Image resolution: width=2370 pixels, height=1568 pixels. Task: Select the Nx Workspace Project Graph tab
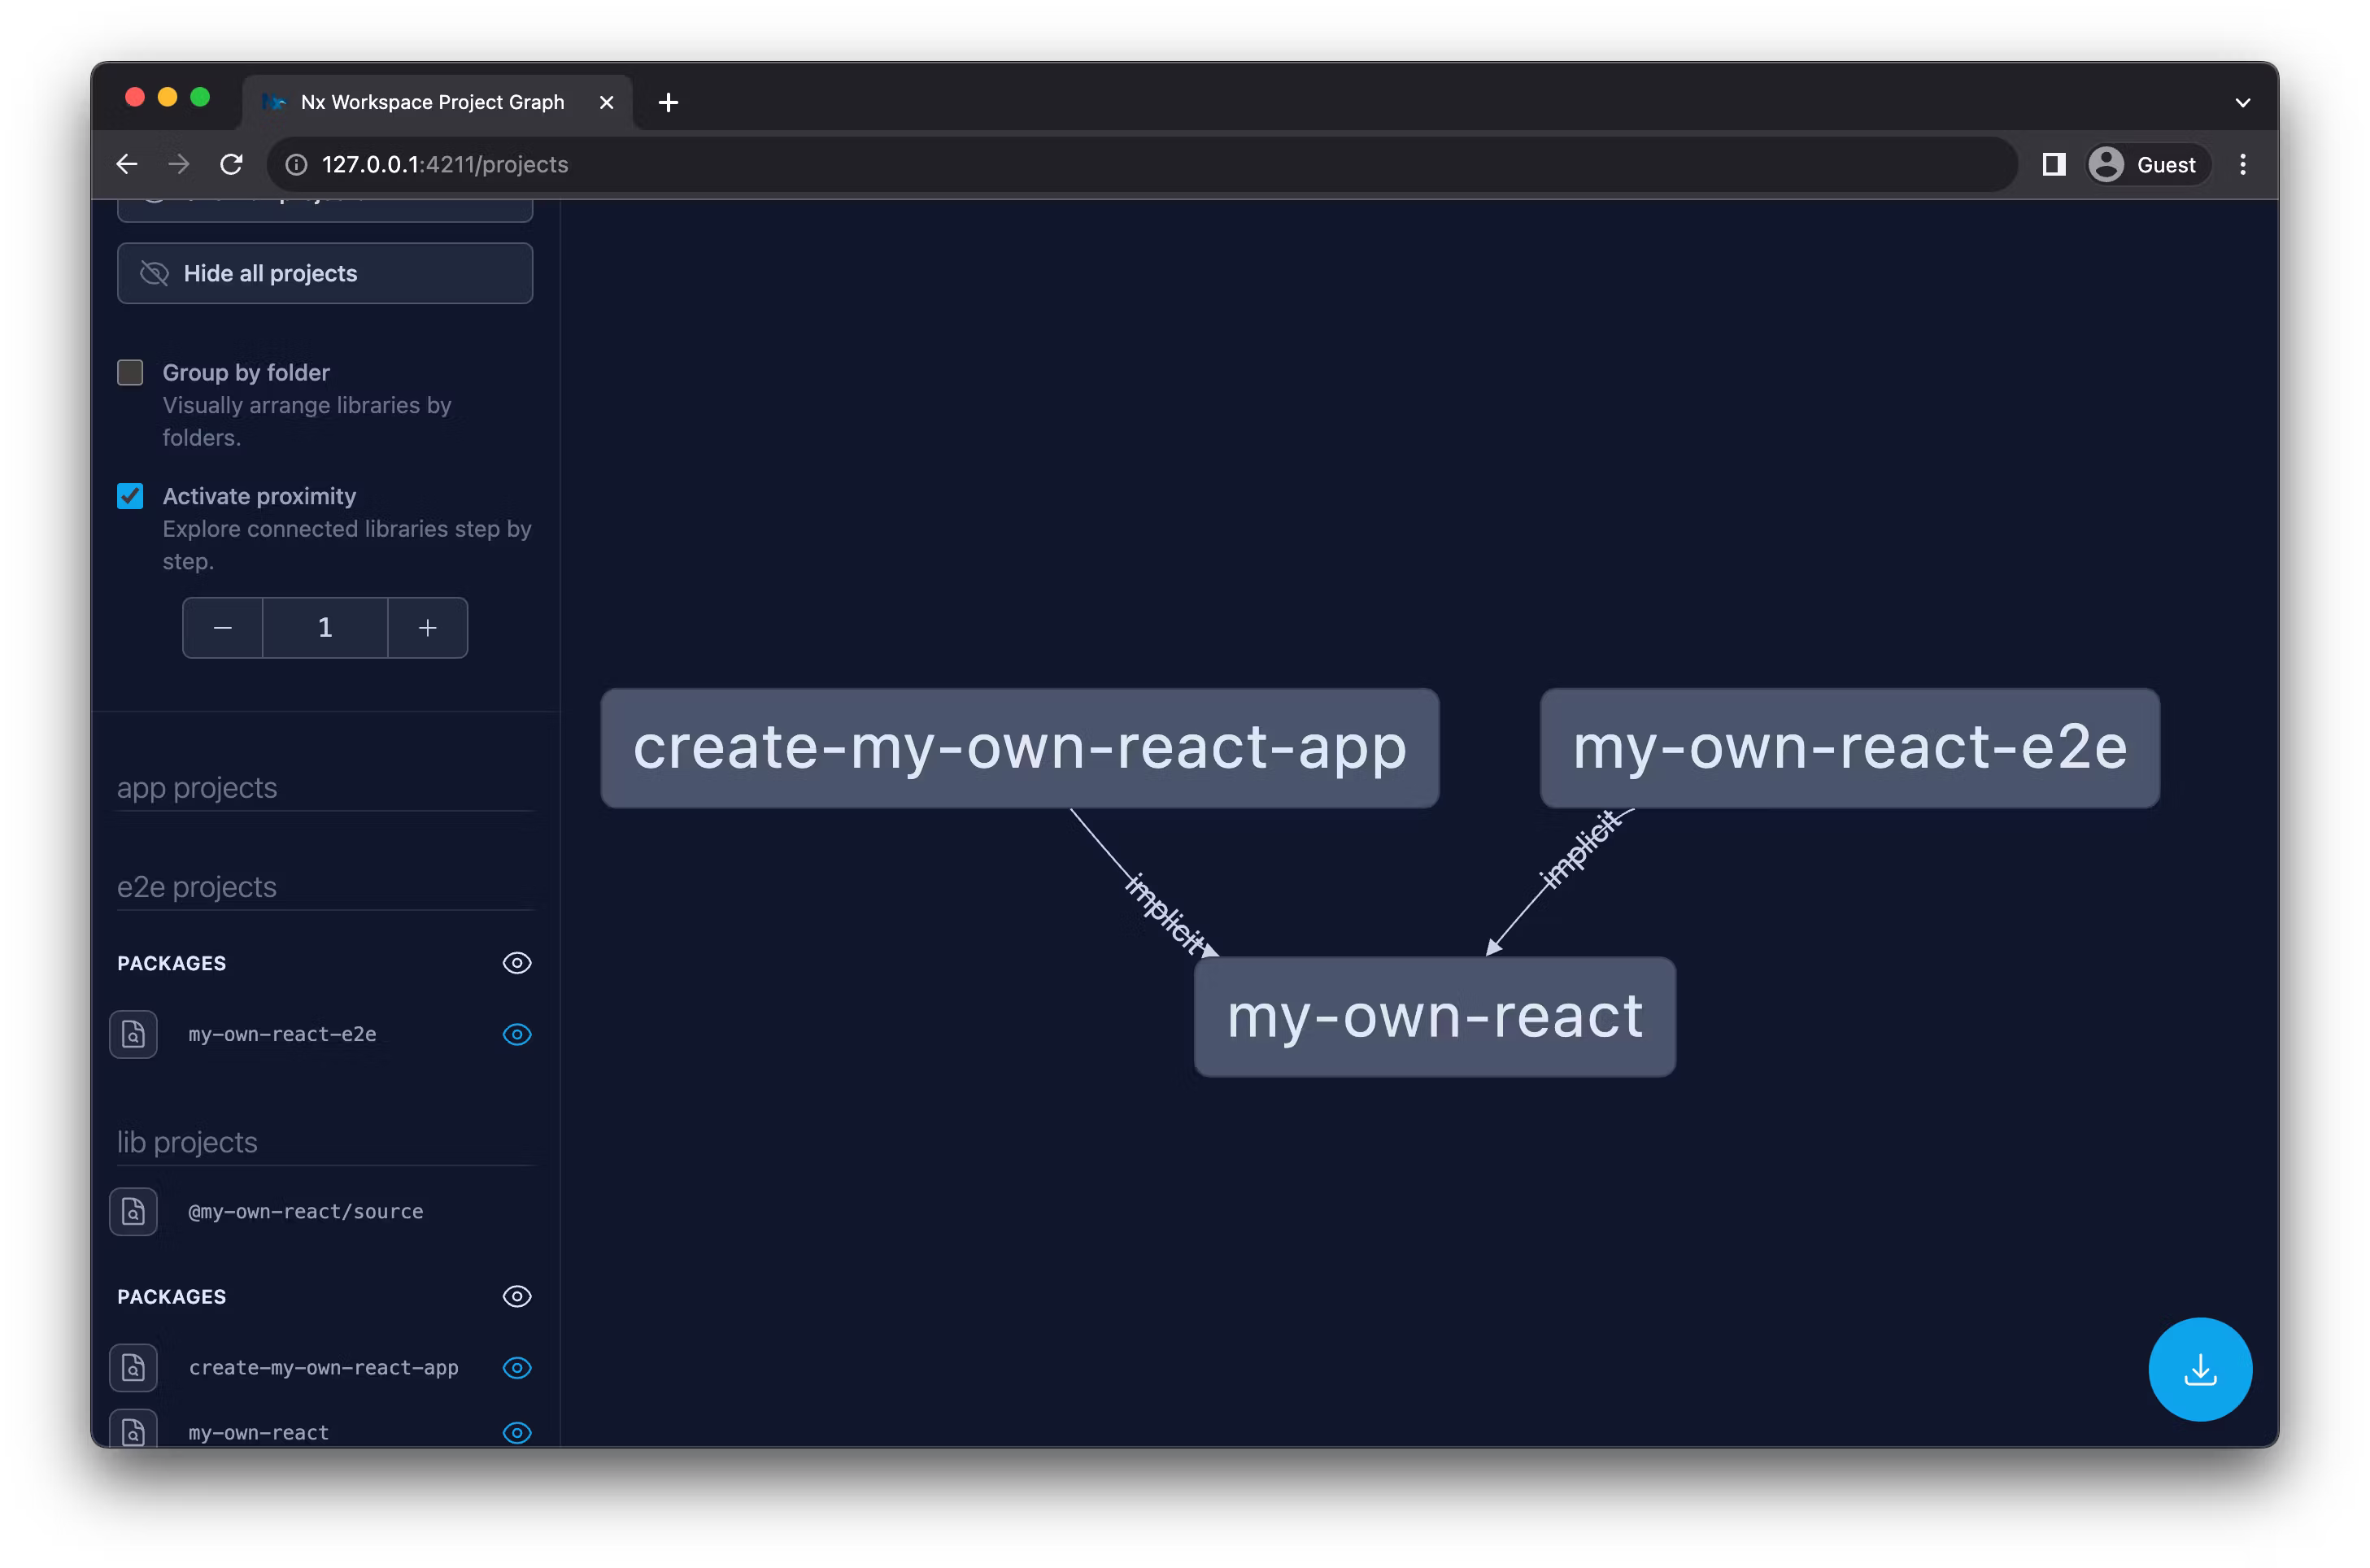pyautogui.click(x=432, y=102)
